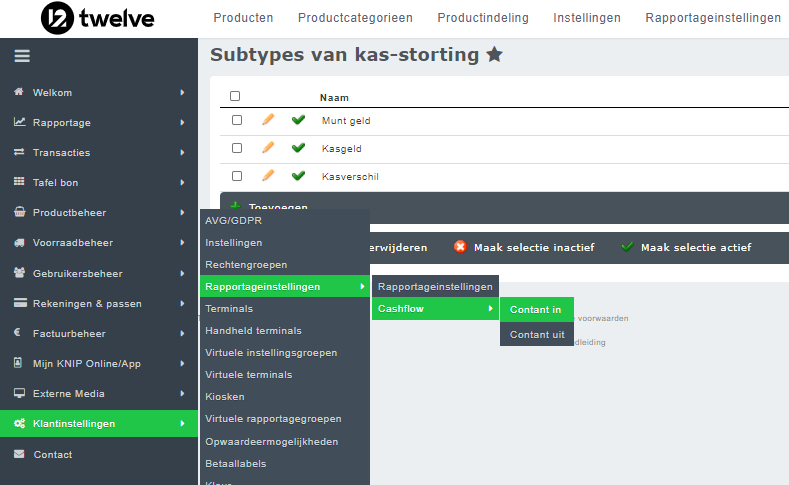Sort the table by the Naam column header
This screenshot has height=485, width=789.
coord(334,97)
